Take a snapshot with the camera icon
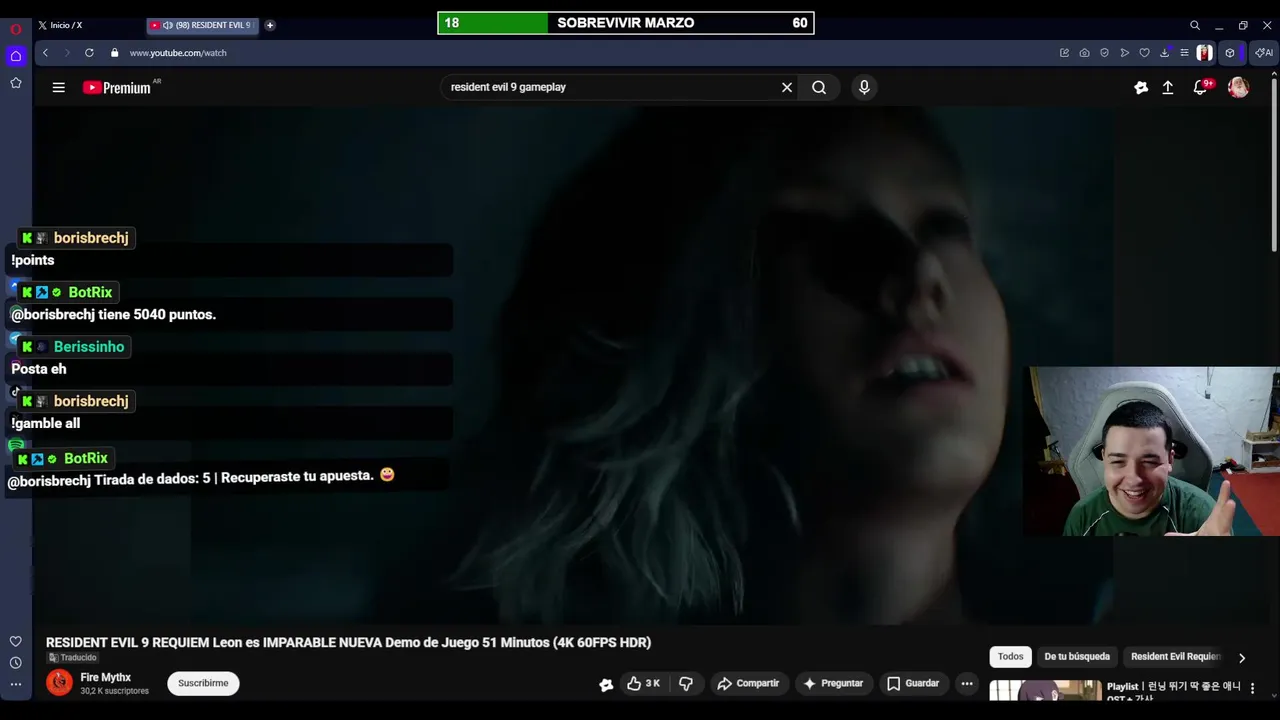Image resolution: width=1280 pixels, height=720 pixels. (x=1084, y=53)
